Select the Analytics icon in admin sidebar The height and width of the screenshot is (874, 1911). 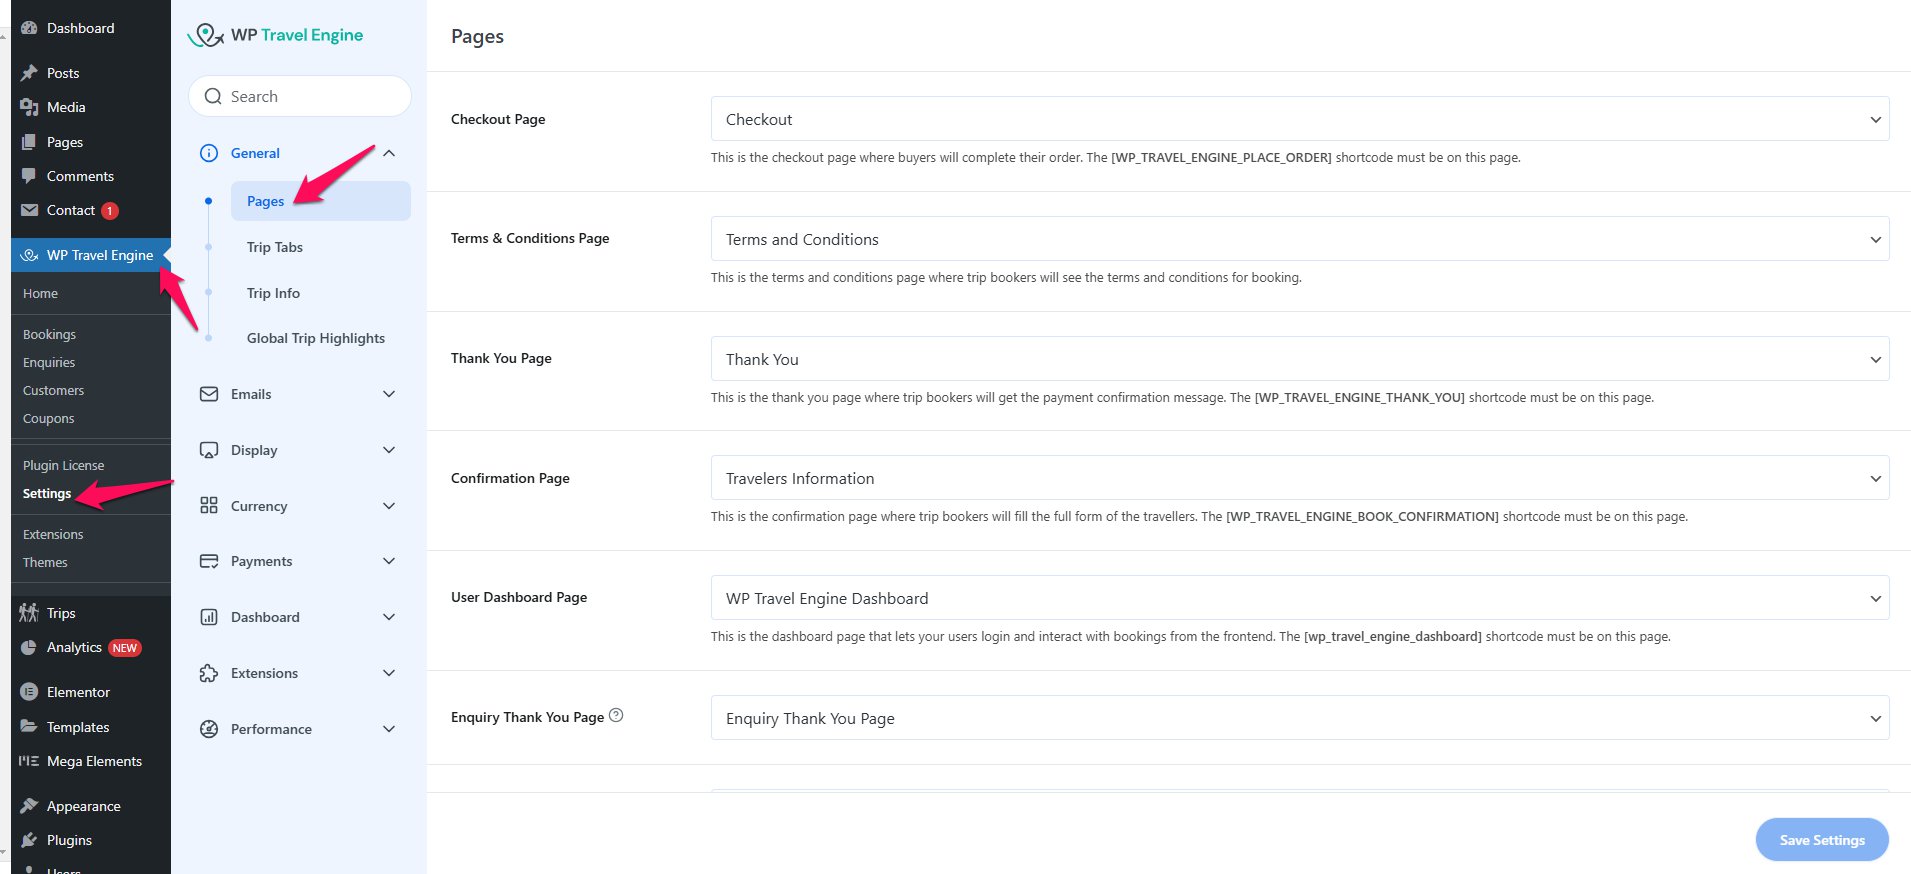pos(29,647)
